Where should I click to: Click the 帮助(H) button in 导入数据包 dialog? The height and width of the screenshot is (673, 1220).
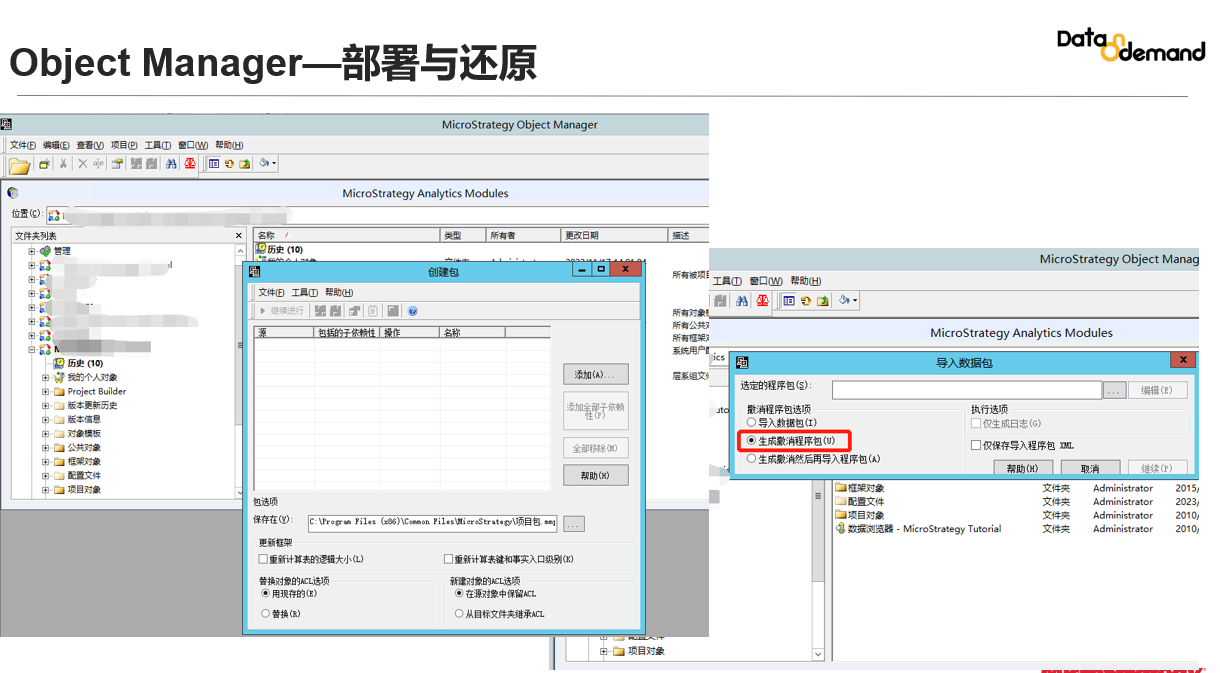click(x=1023, y=468)
